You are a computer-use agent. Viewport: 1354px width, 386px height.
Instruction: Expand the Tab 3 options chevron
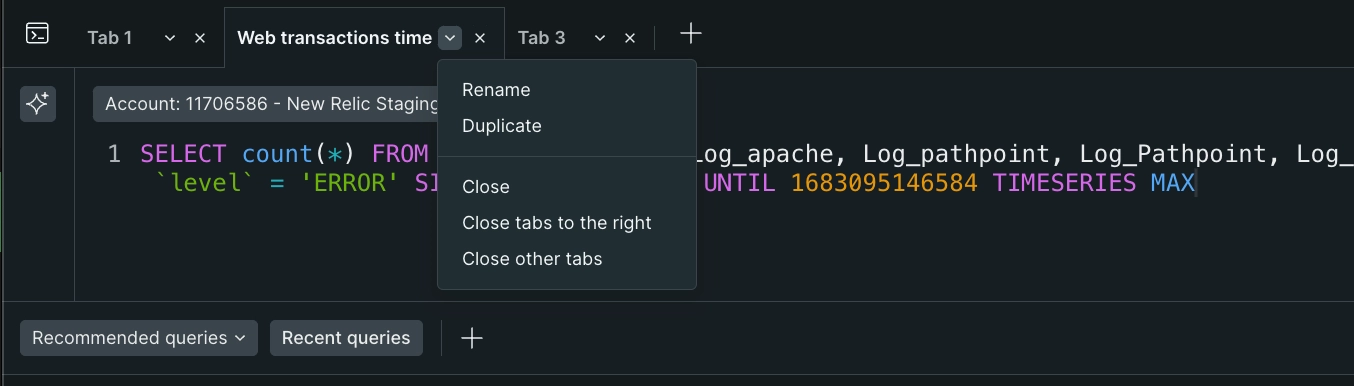coord(600,38)
